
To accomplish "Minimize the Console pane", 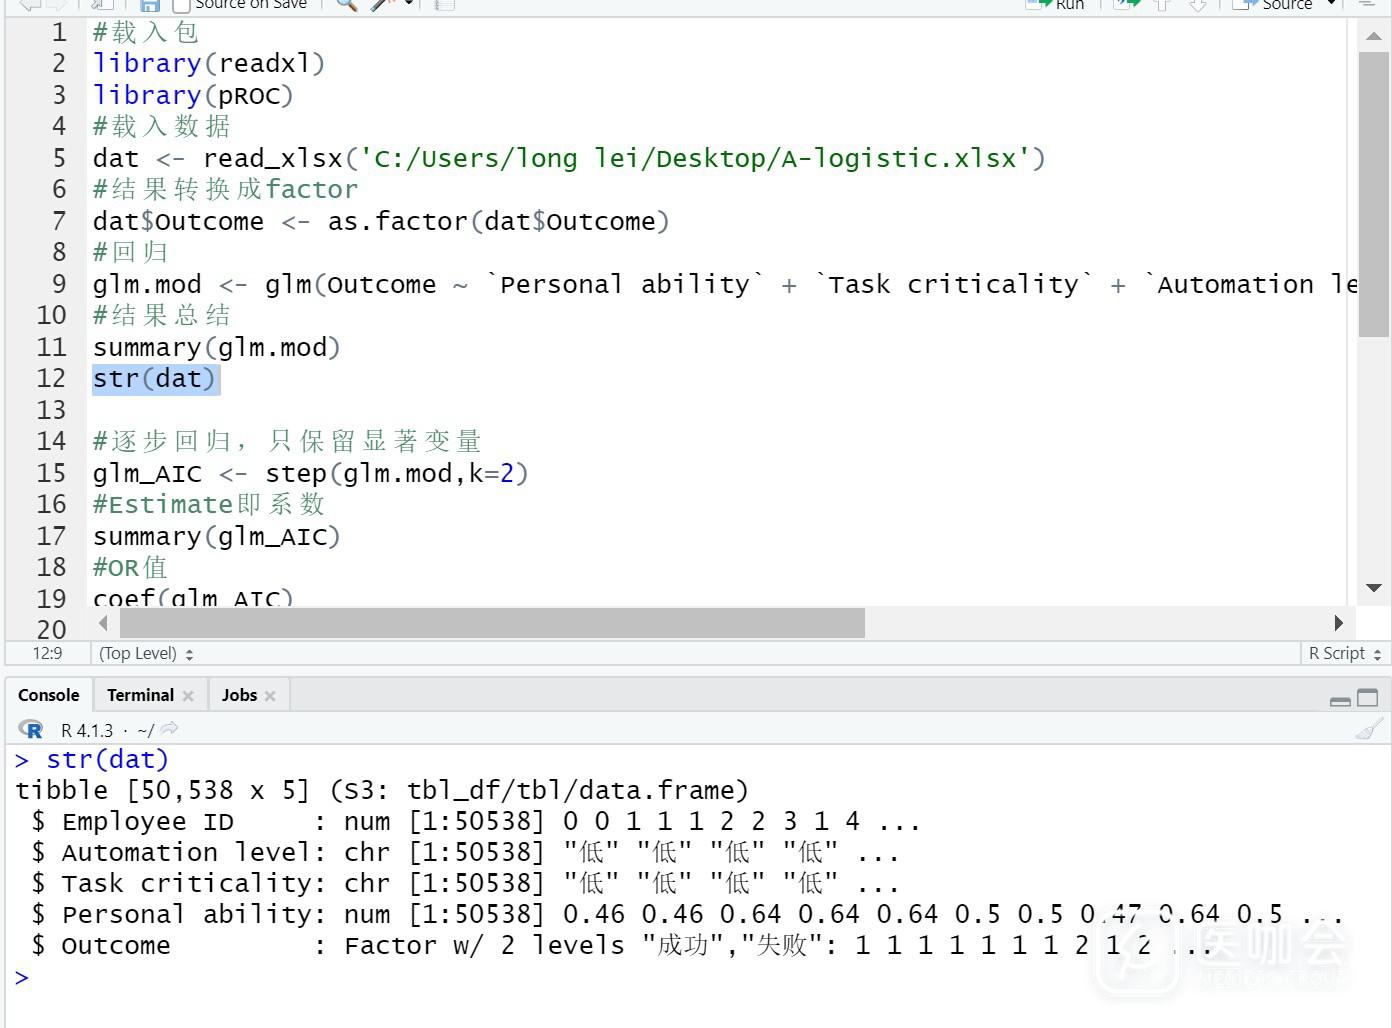I will pos(1340,700).
